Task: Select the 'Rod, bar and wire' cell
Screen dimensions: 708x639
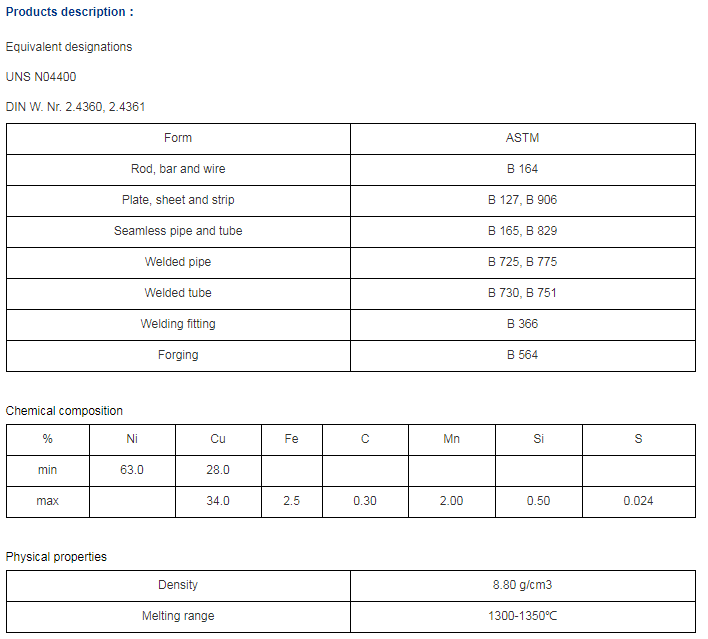Action: [x=178, y=169]
